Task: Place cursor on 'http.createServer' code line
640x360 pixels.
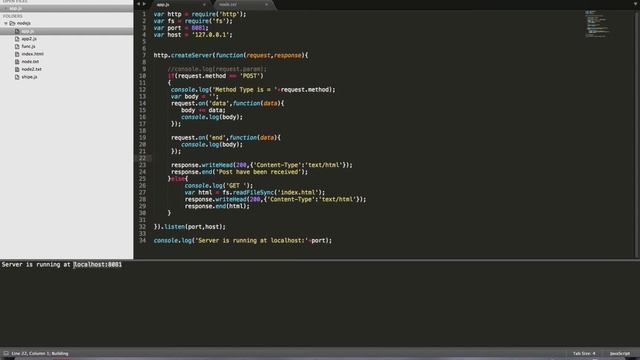Action: click(231, 55)
